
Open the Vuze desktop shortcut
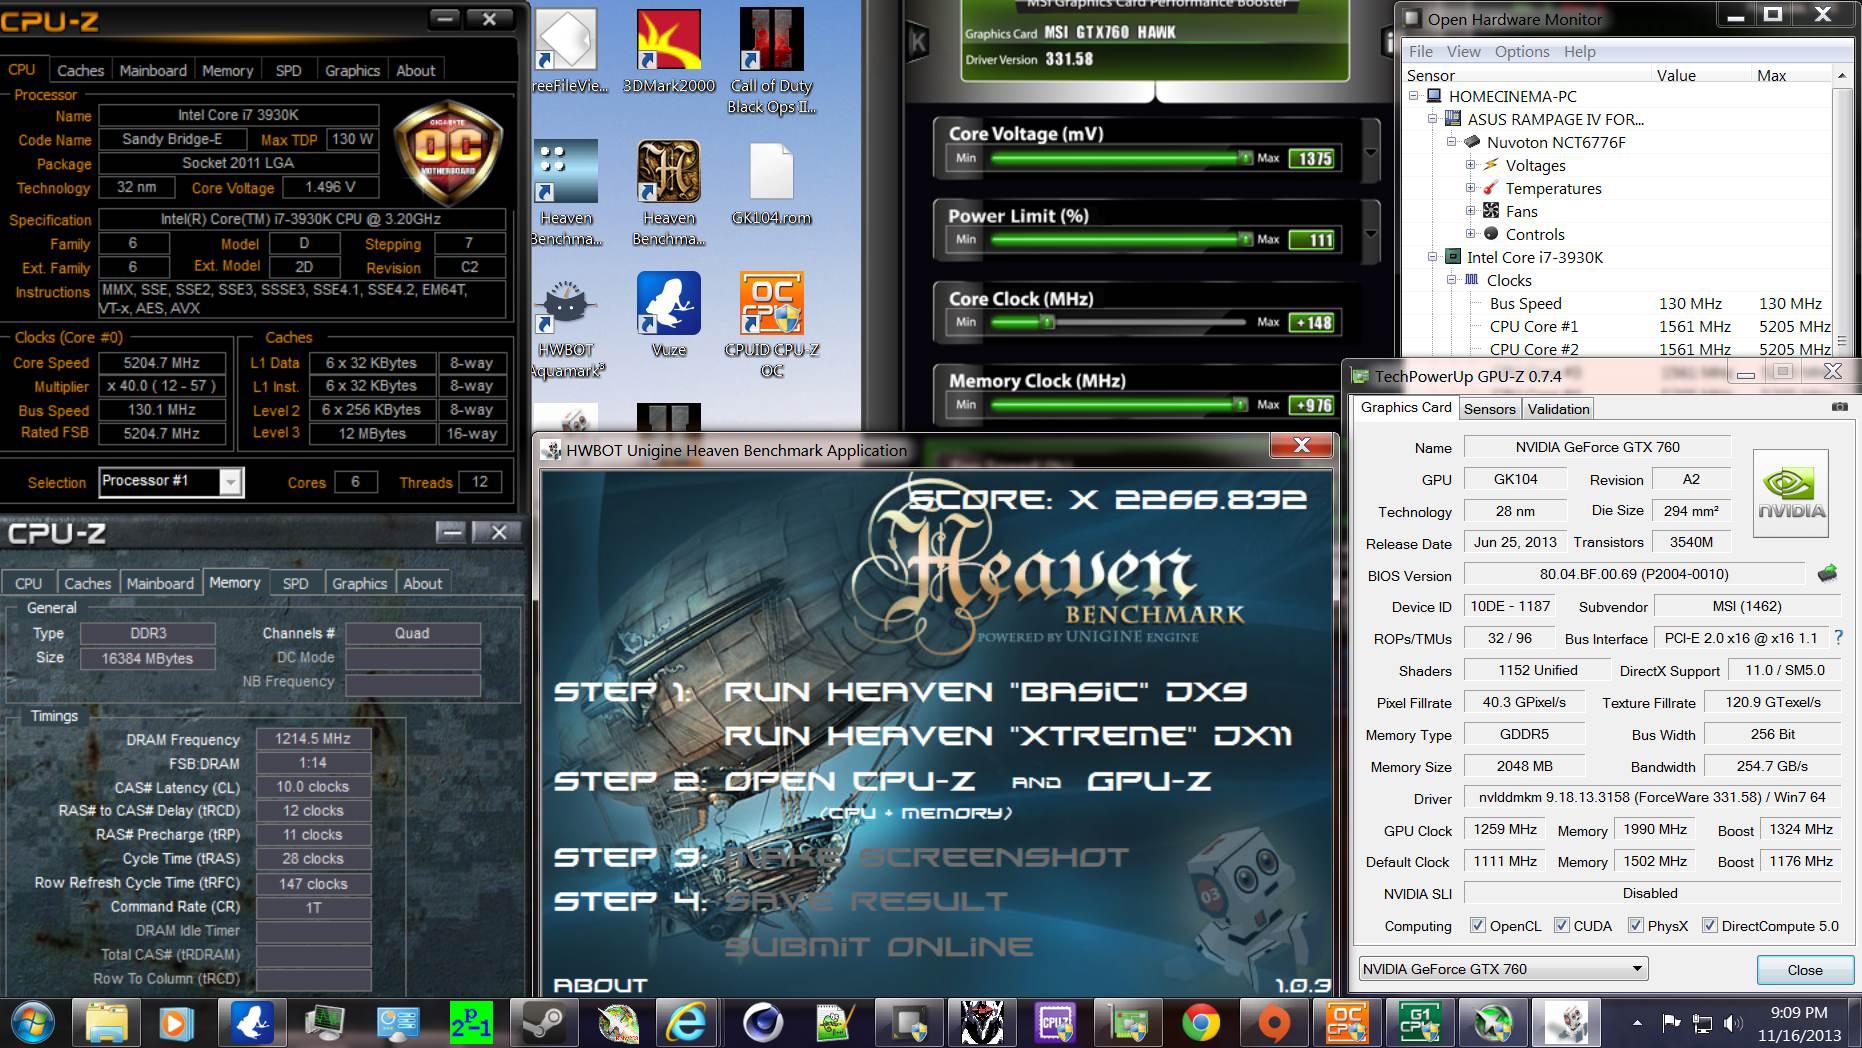tap(668, 314)
